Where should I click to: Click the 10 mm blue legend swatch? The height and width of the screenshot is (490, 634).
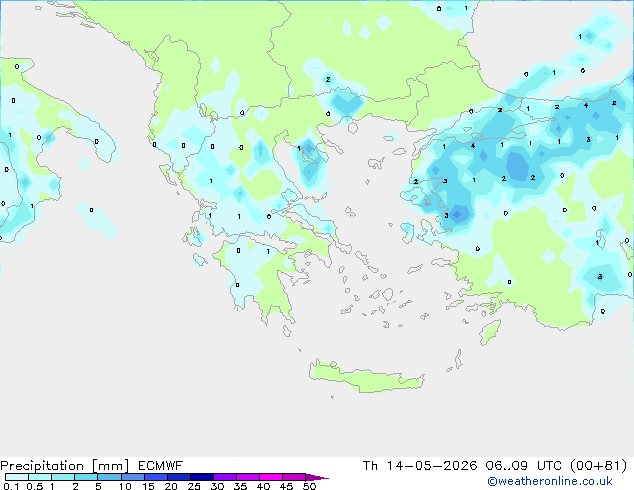tap(132, 477)
